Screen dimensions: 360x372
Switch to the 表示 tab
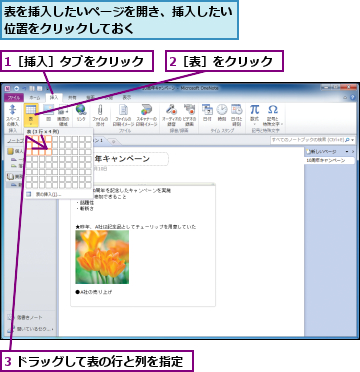point(127,98)
